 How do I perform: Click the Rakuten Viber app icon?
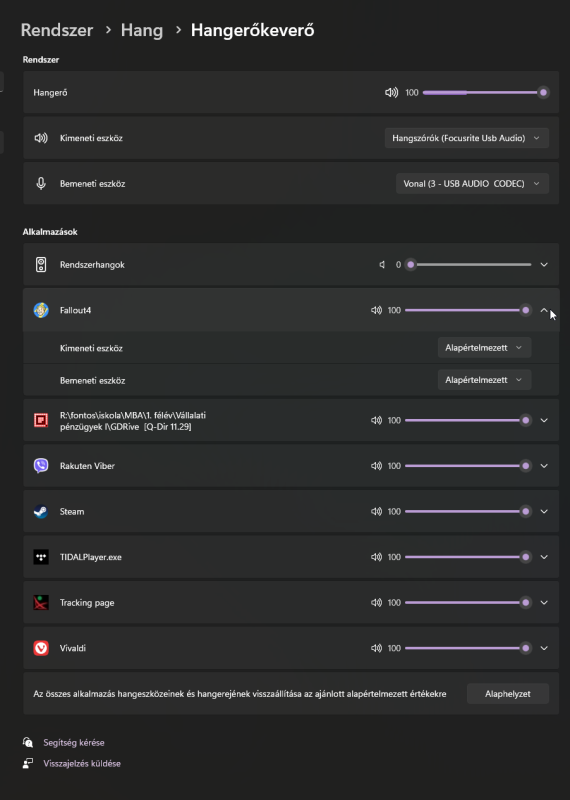pos(41,466)
